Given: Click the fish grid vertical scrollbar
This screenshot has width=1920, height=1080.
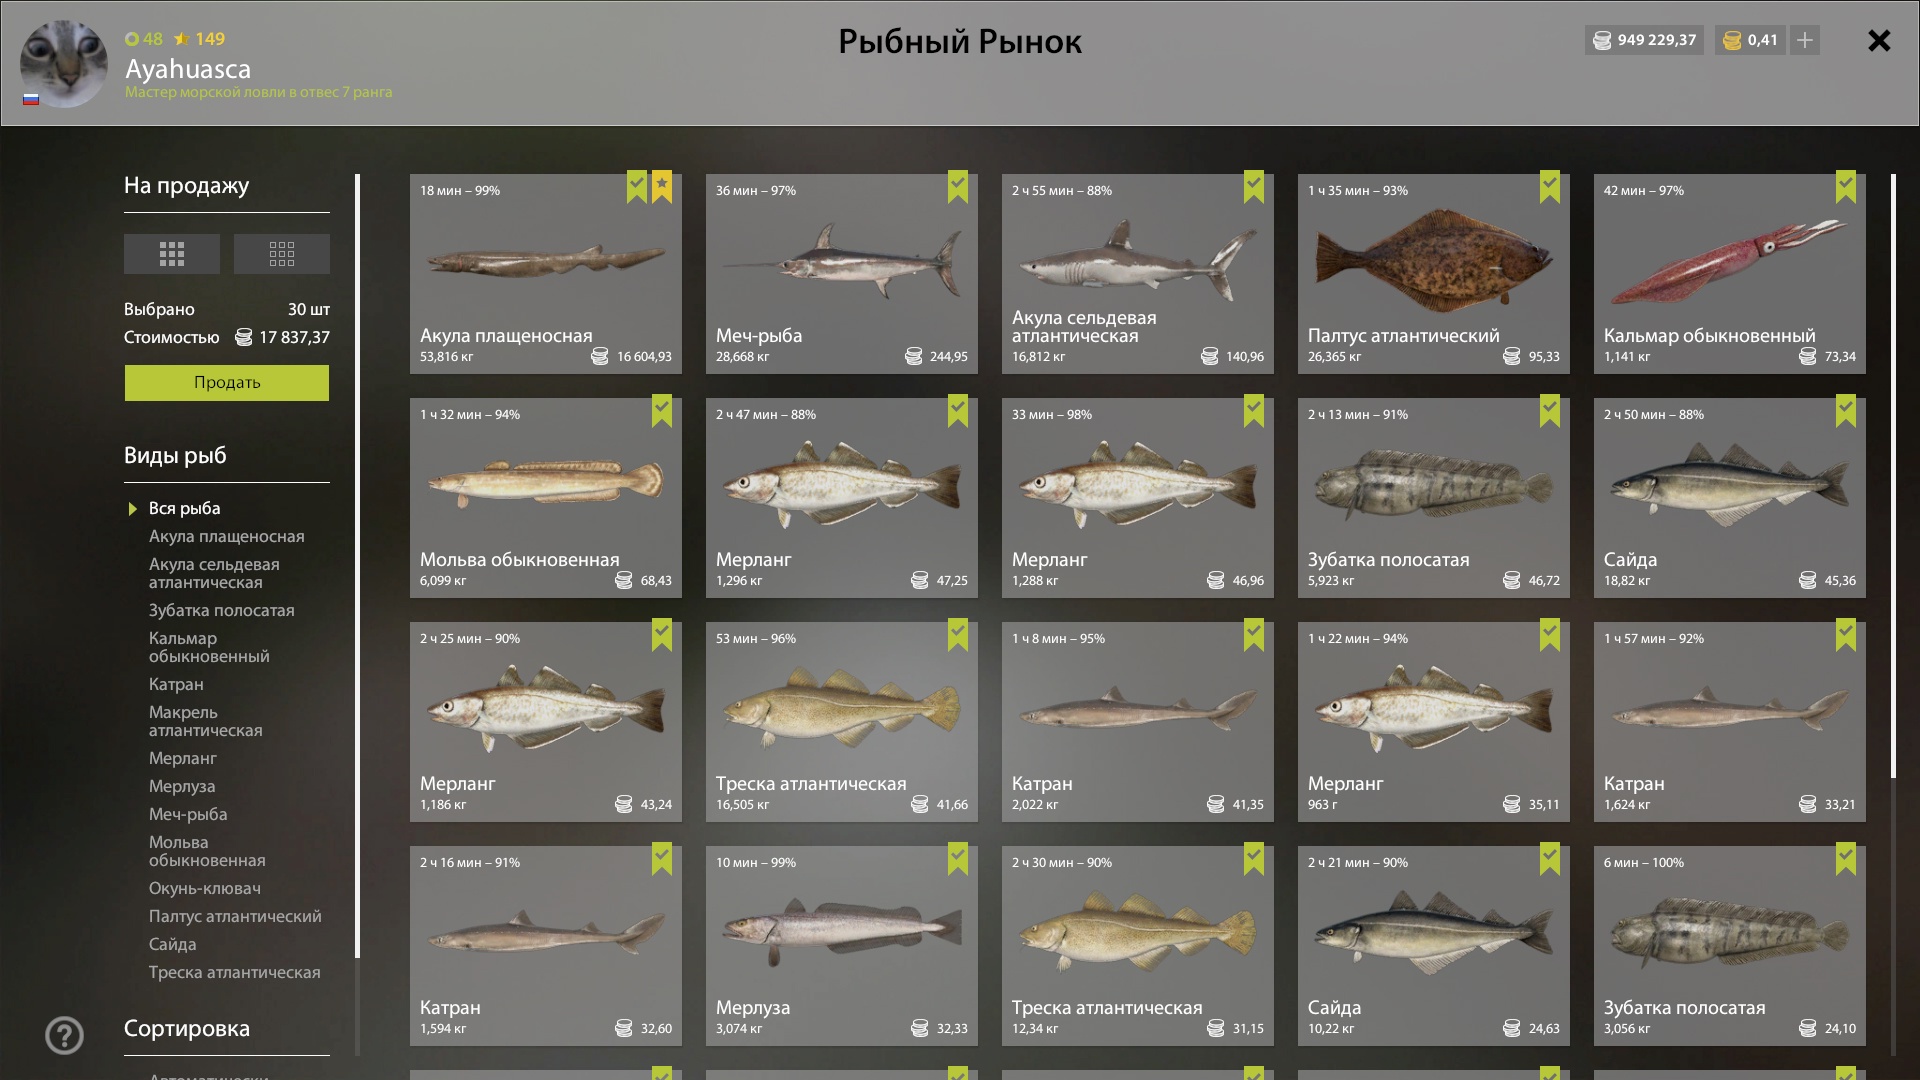Looking at the screenshot, I should pos(1893,476).
